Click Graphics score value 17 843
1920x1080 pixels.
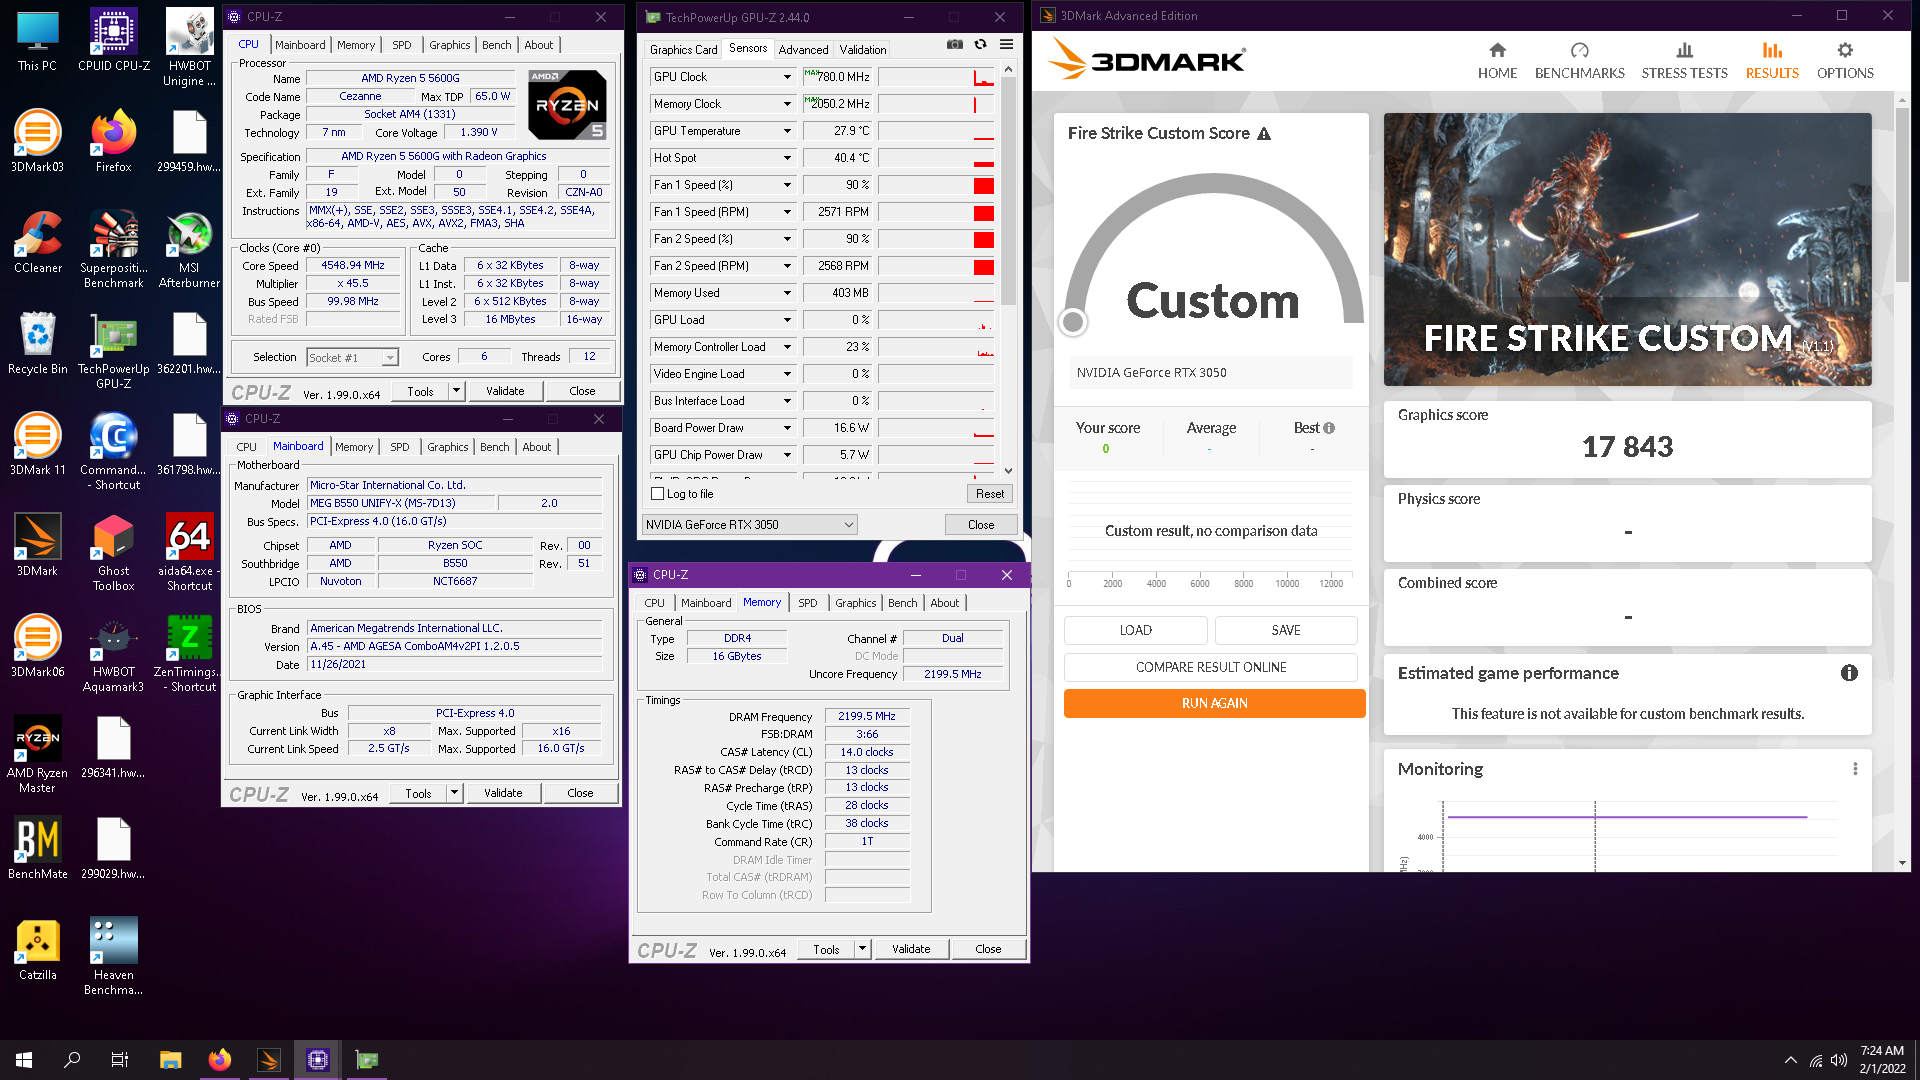(1627, 447)
